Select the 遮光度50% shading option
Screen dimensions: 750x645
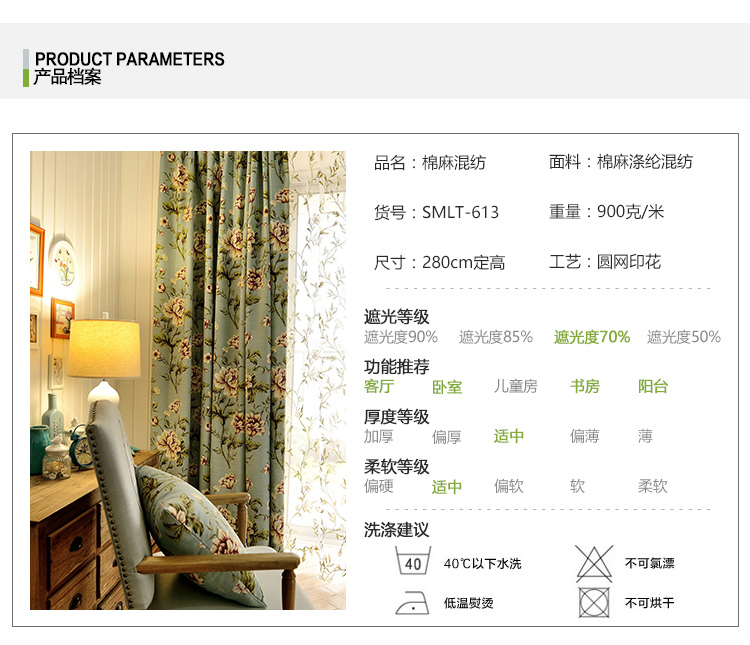tap(684, 337)
